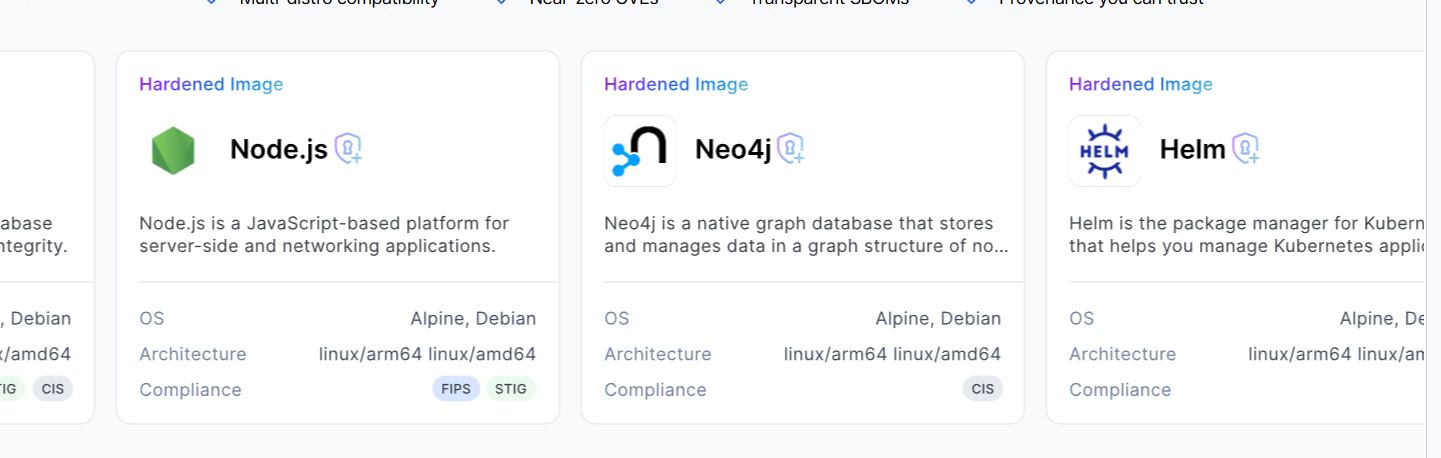Click the CIS tag on leftmost card
The width and height of the screenshot is (1441, 458).
pos(53,389)
